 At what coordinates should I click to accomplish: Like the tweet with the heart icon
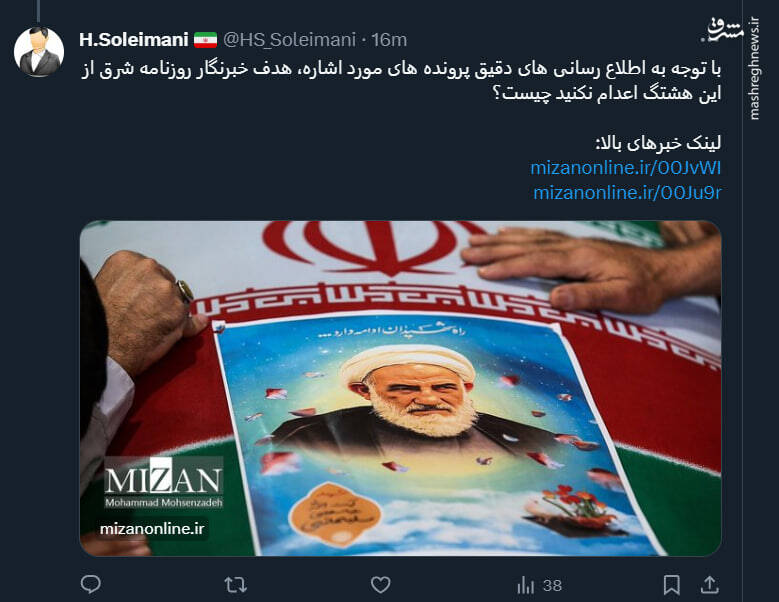tap(381, 585)
